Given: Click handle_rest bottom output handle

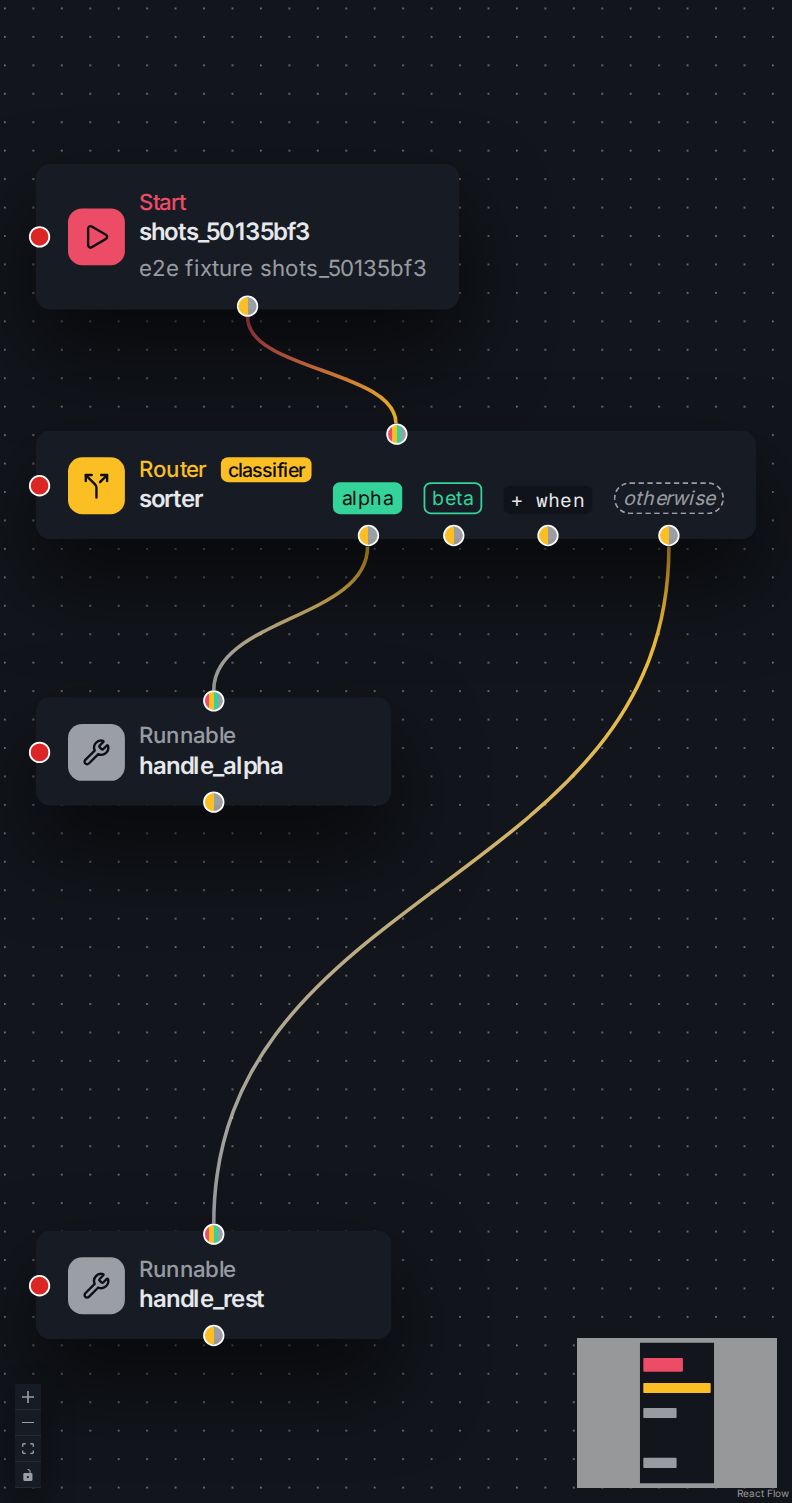Looking at the screenshot, I should [214, 1335].
